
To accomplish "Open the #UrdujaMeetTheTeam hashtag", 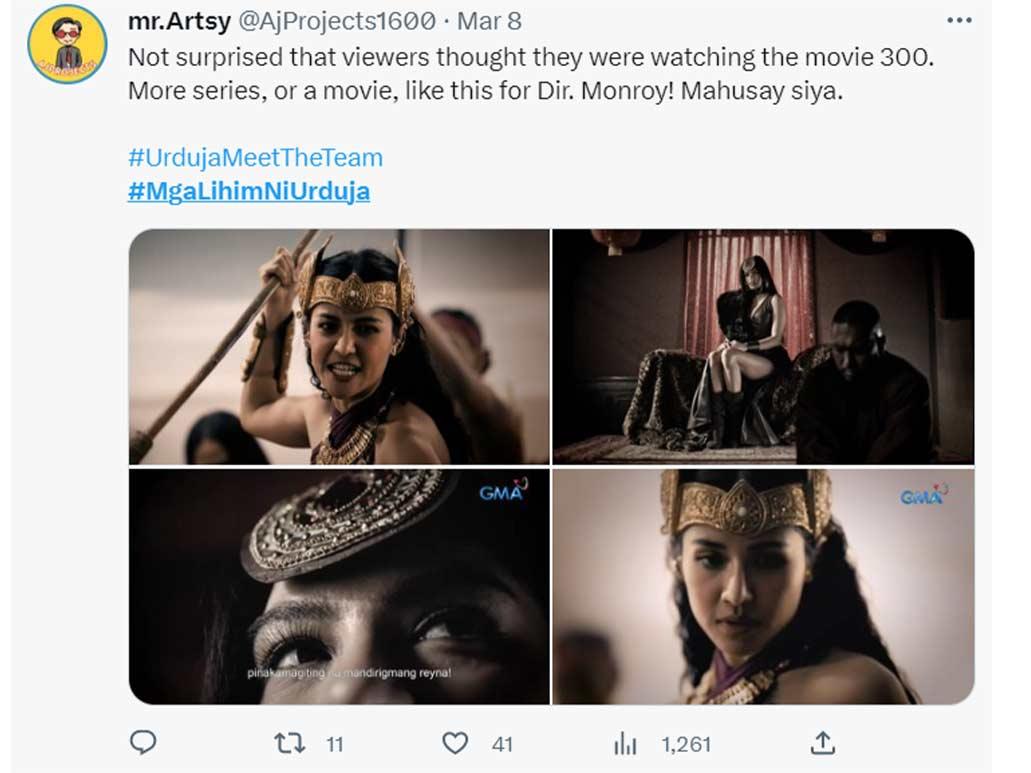I will (255, 157).
